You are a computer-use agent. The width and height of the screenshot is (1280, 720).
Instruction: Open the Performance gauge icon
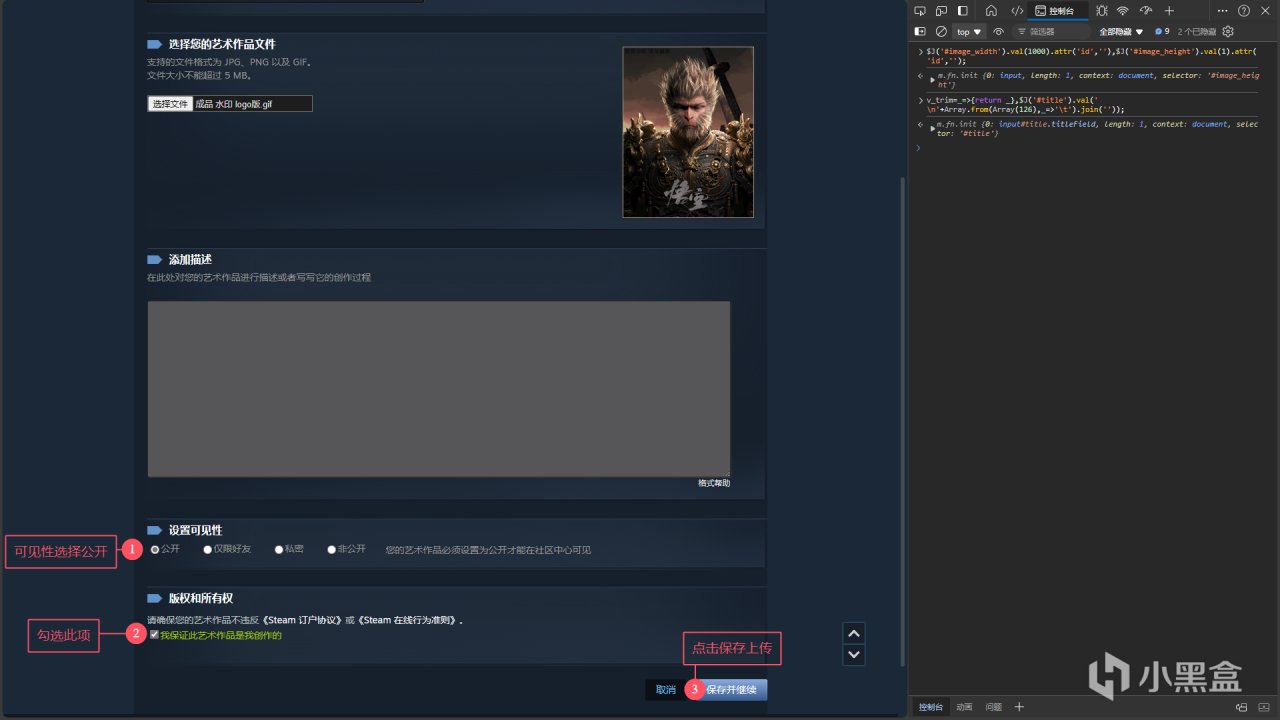point(1145,11)
